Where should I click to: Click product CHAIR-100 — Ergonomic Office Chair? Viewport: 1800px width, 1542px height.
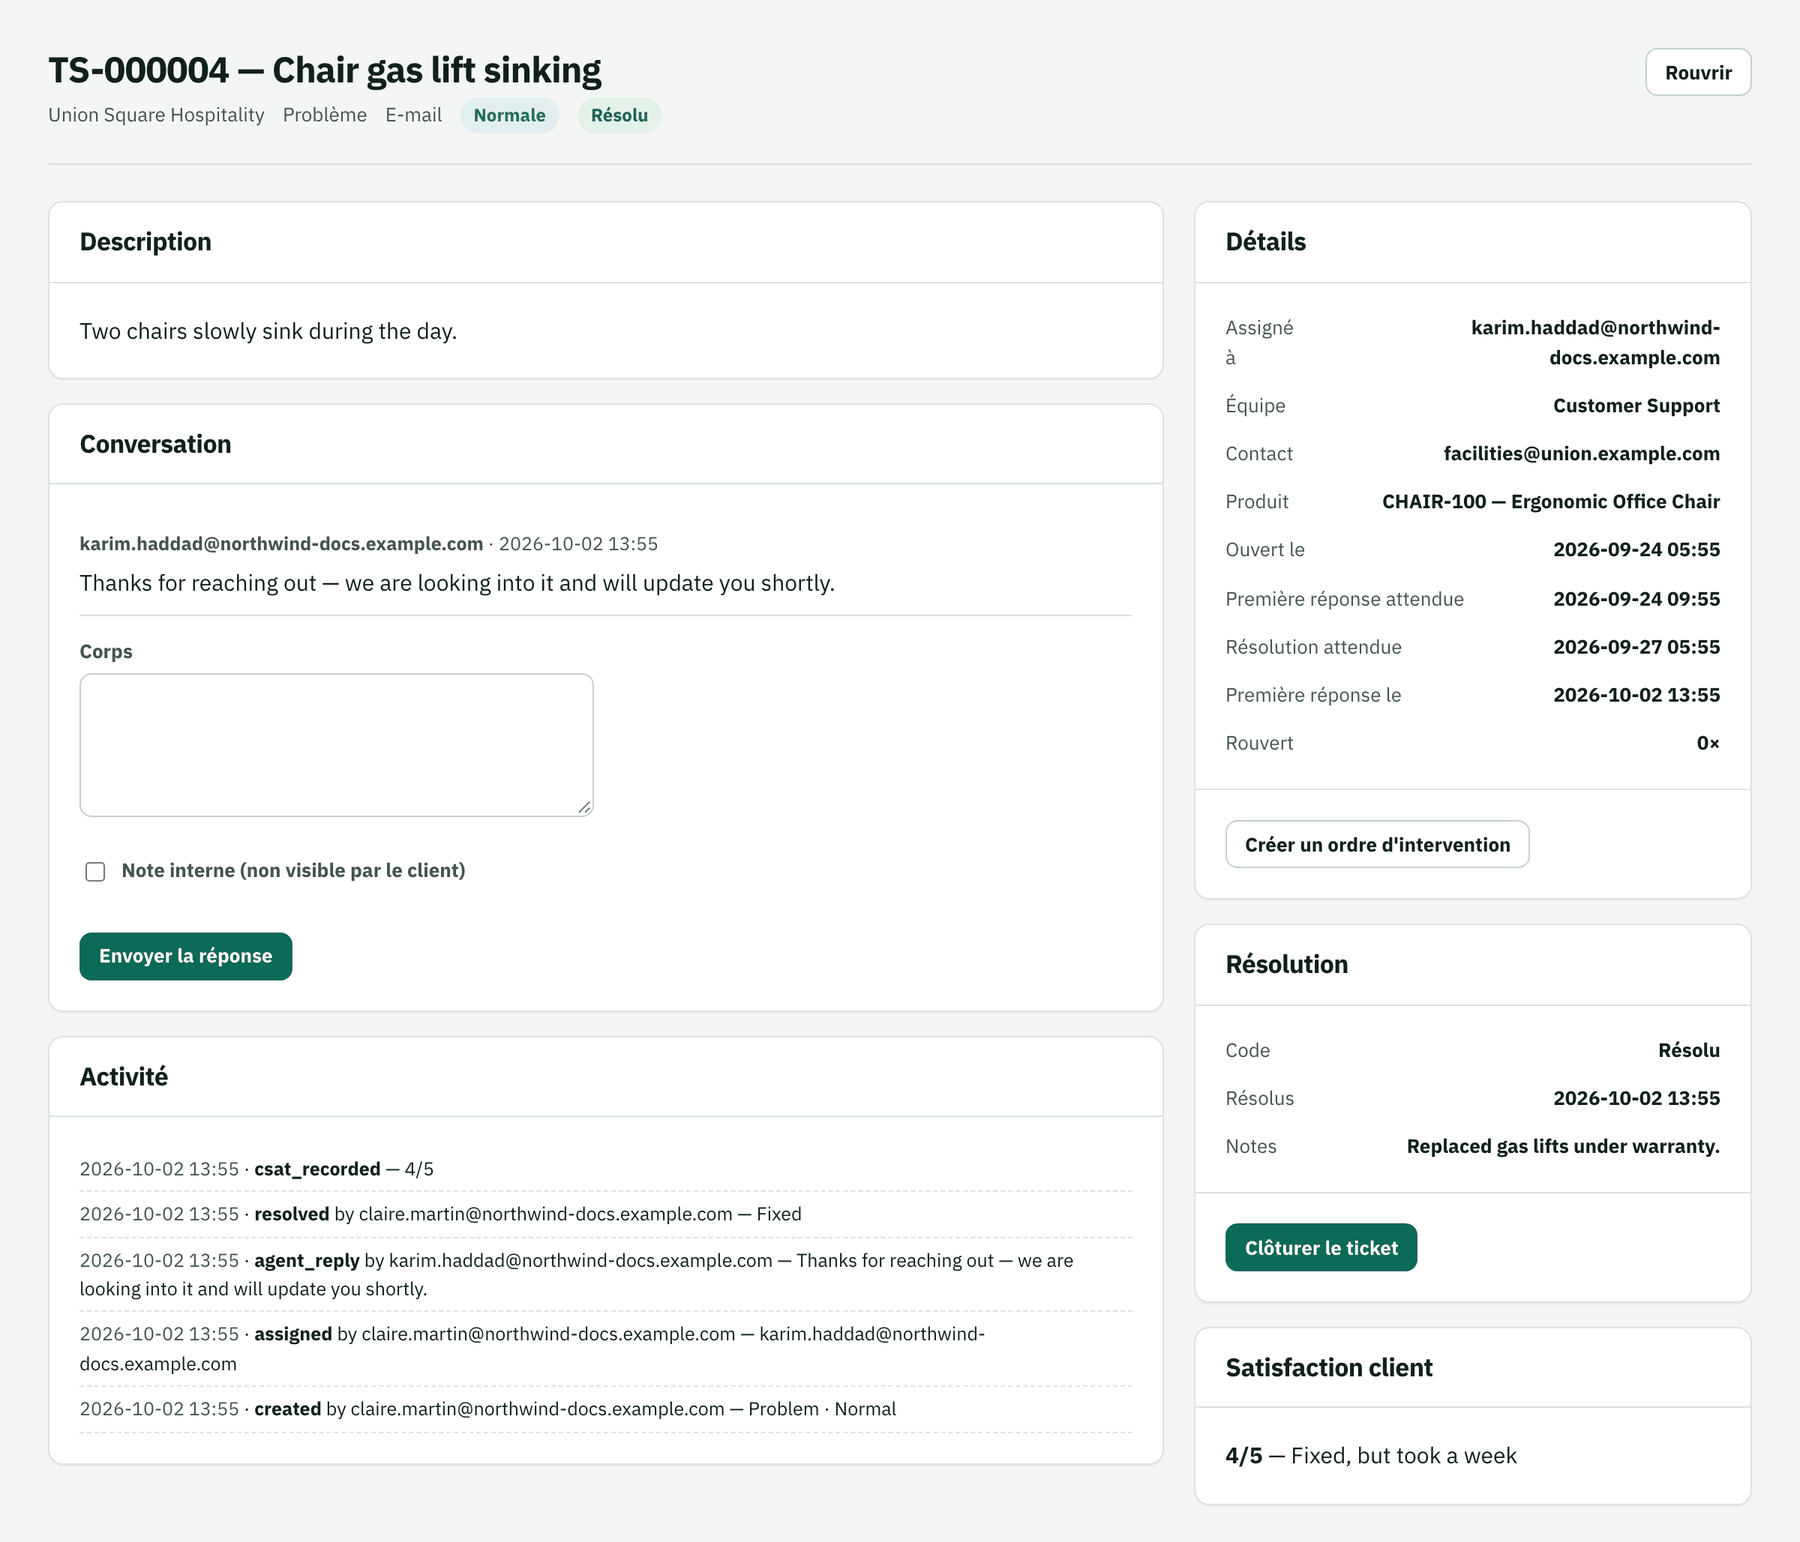click(1551, 501)
